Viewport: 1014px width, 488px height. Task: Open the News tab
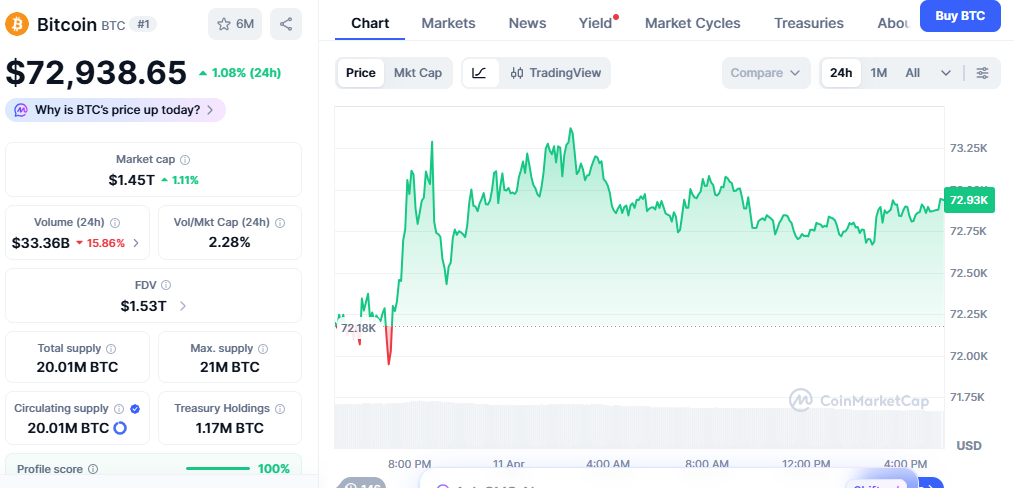point(527,23)
